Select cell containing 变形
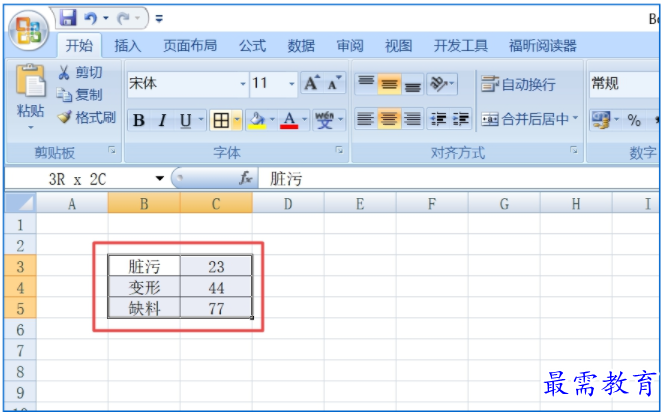The width and height of the screenshot is (665, 415). pos(144,287)
